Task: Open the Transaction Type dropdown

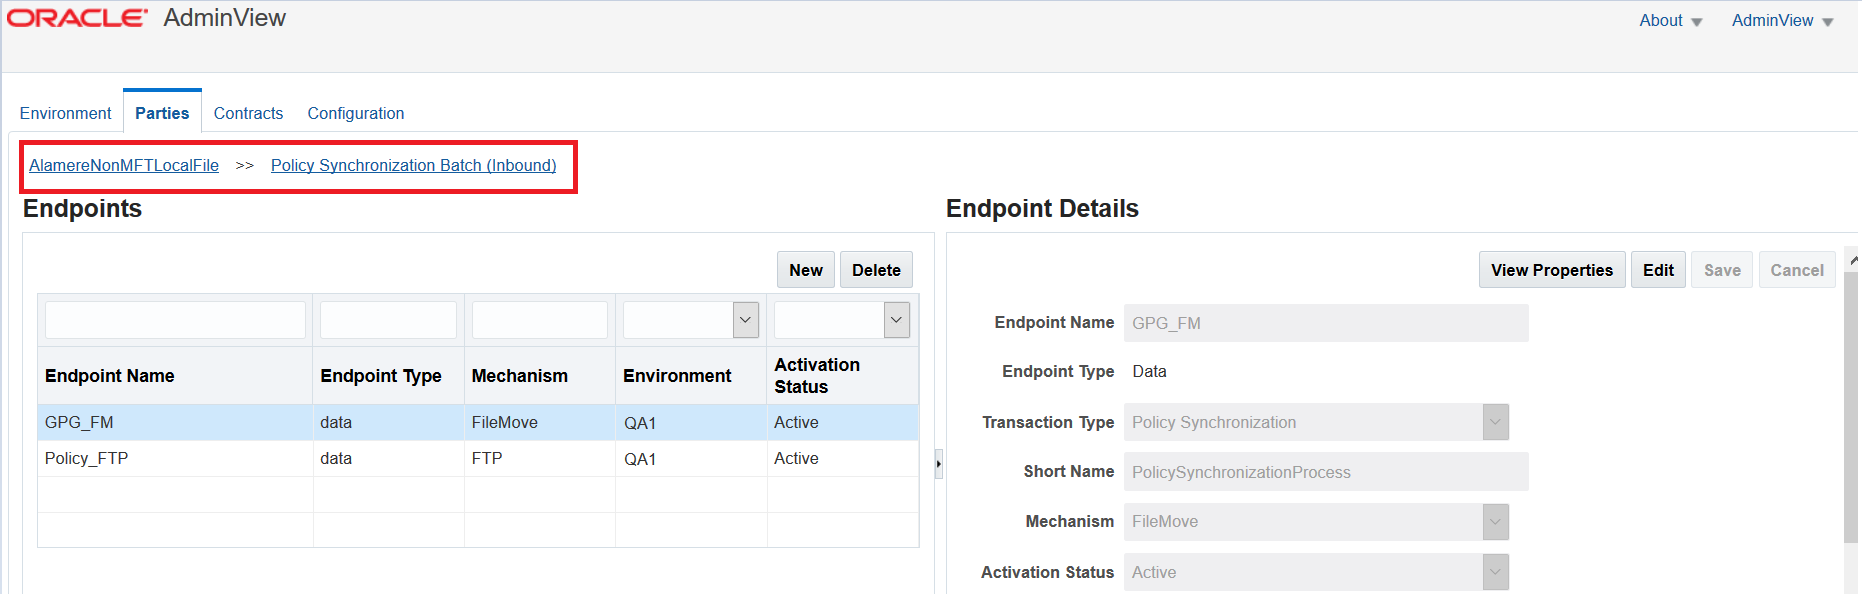Action: click(x=1495, y=422)
